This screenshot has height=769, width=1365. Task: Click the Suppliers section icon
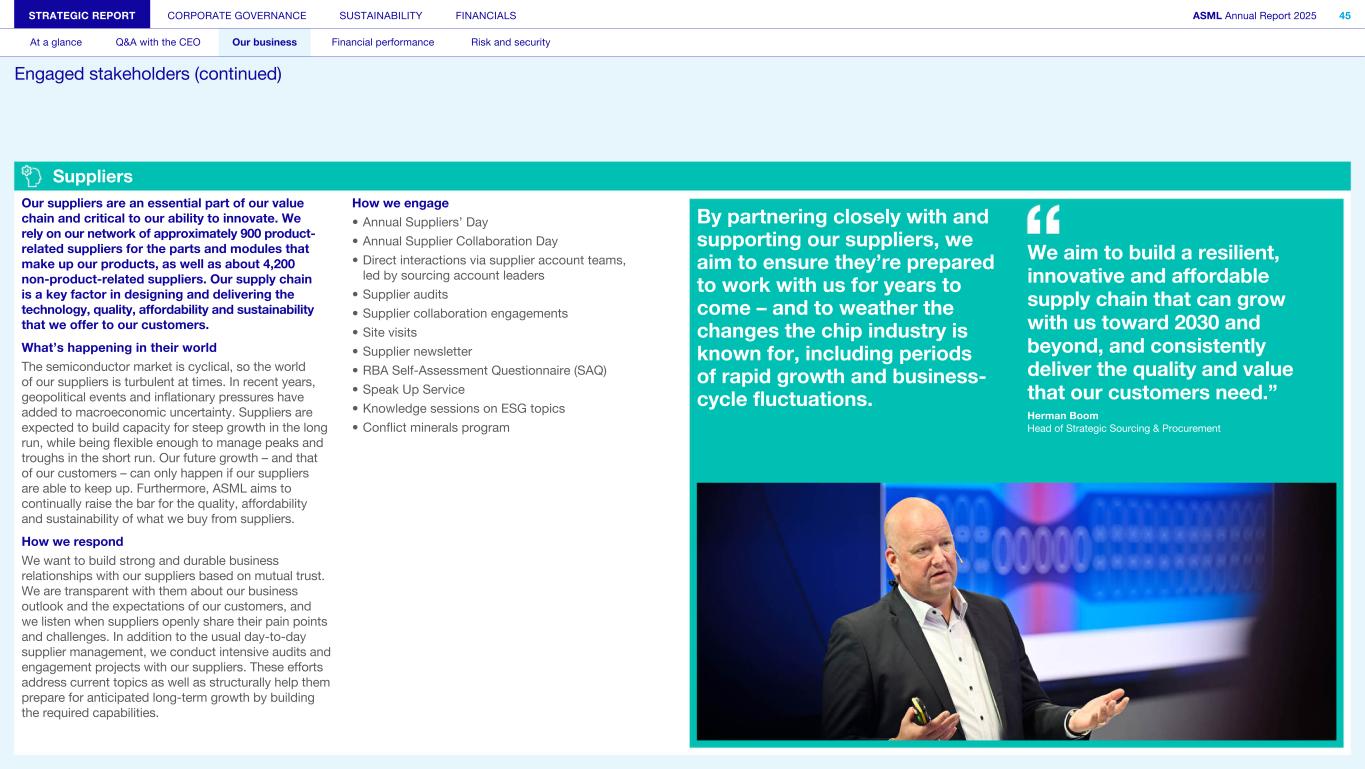pos(32,177)
